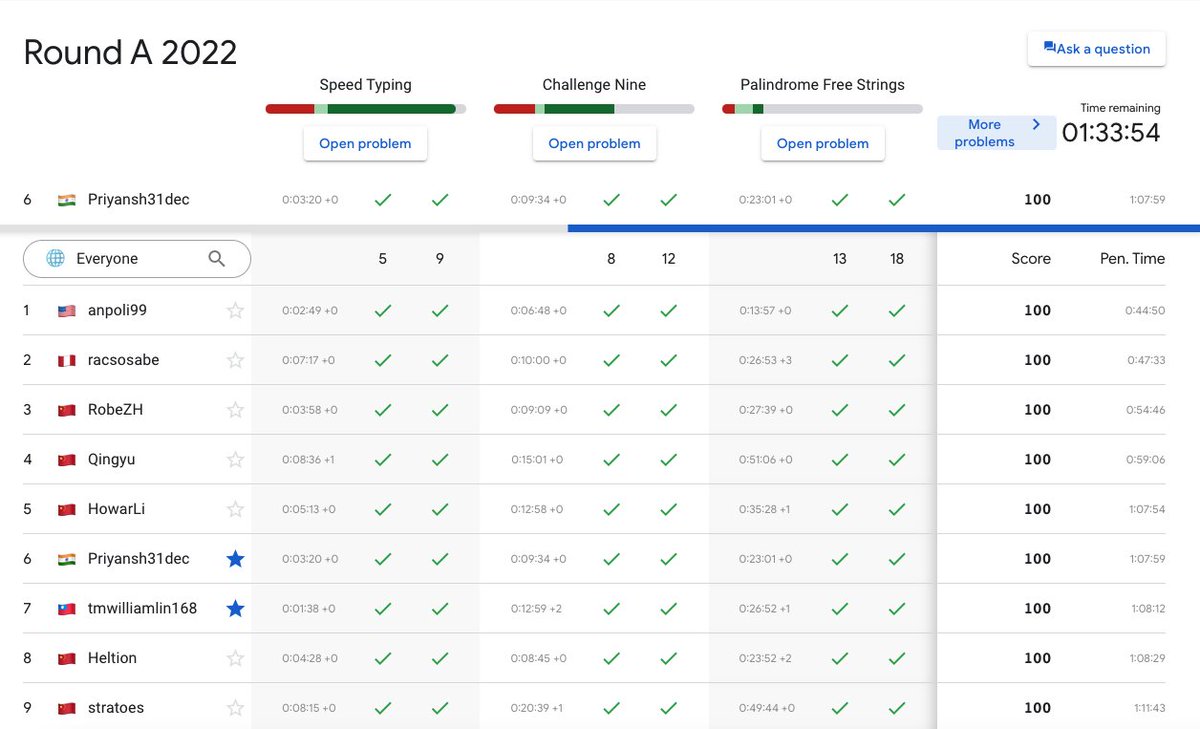Screen dimensions: 1200x729
Task: Click the China flag beside RobeZH
Action: [67, 410]
